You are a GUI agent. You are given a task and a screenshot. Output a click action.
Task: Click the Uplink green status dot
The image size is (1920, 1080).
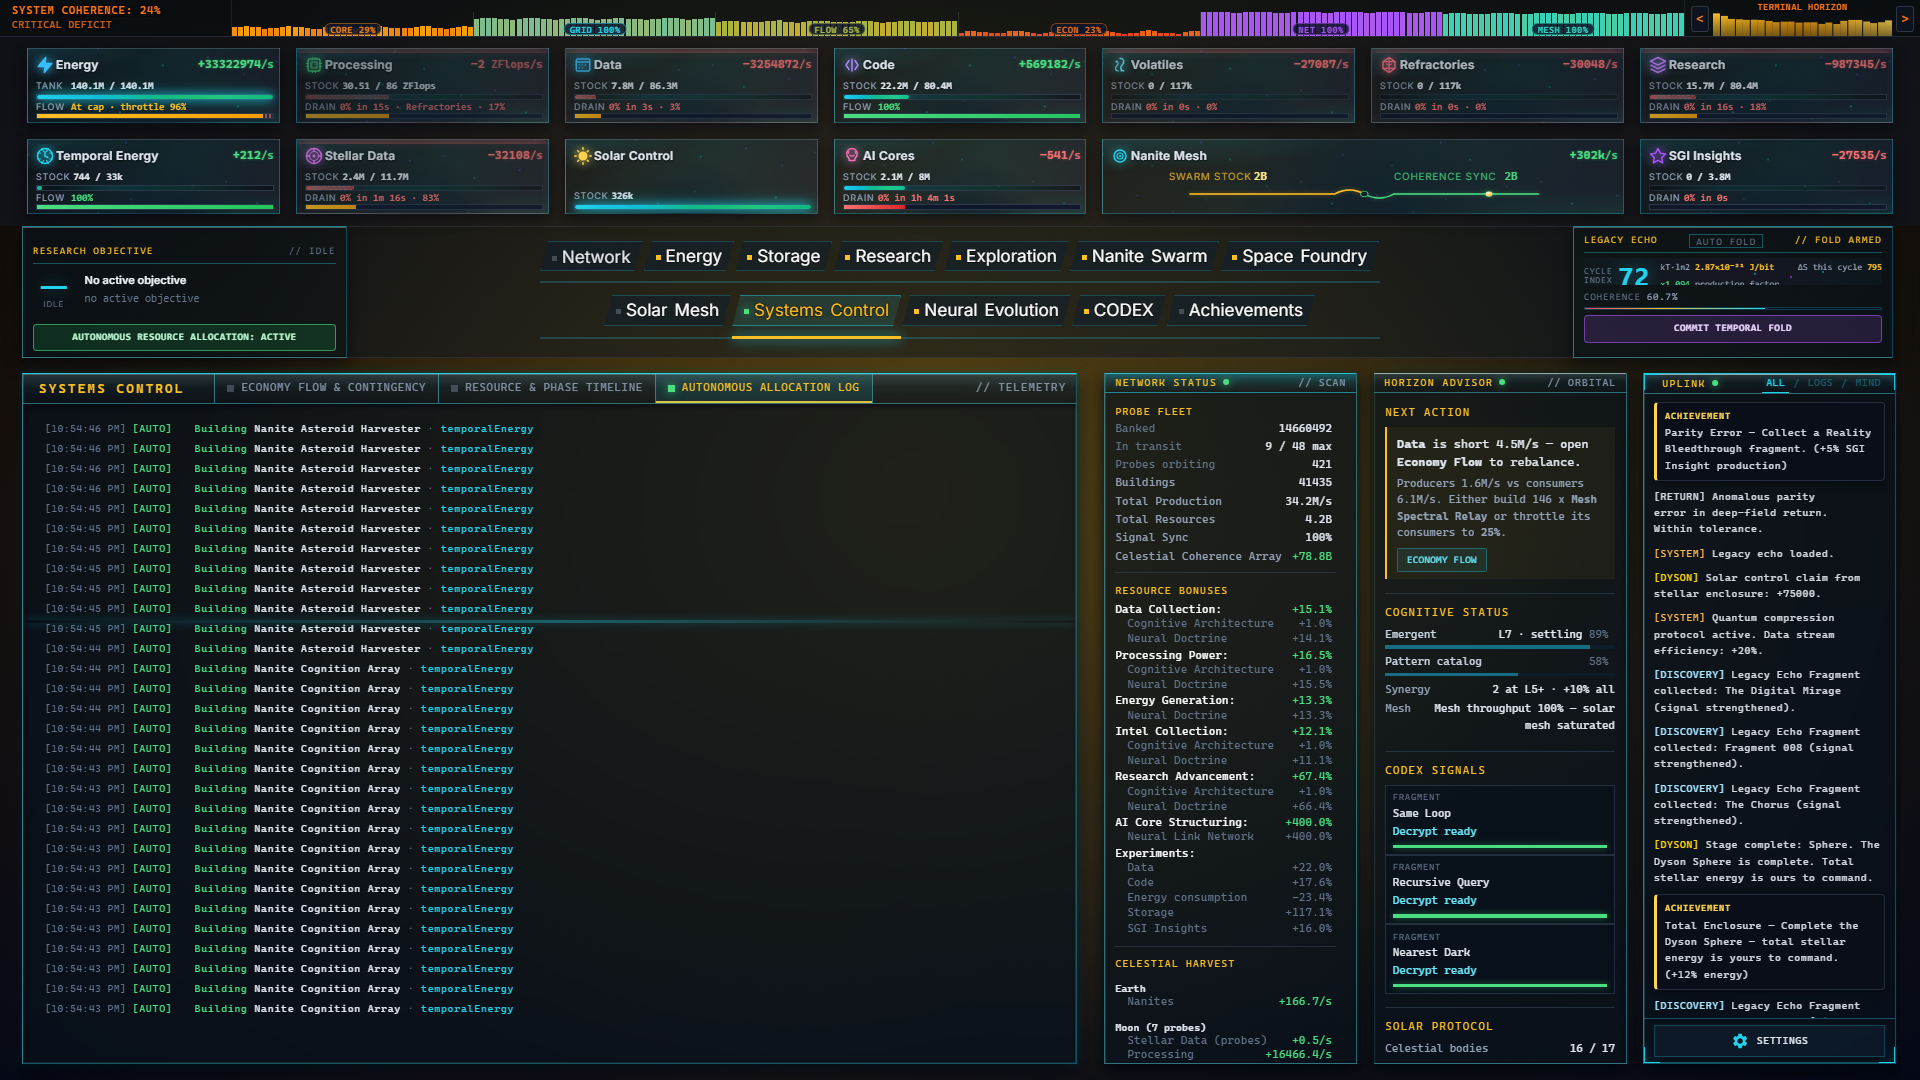pos(1715,383)
